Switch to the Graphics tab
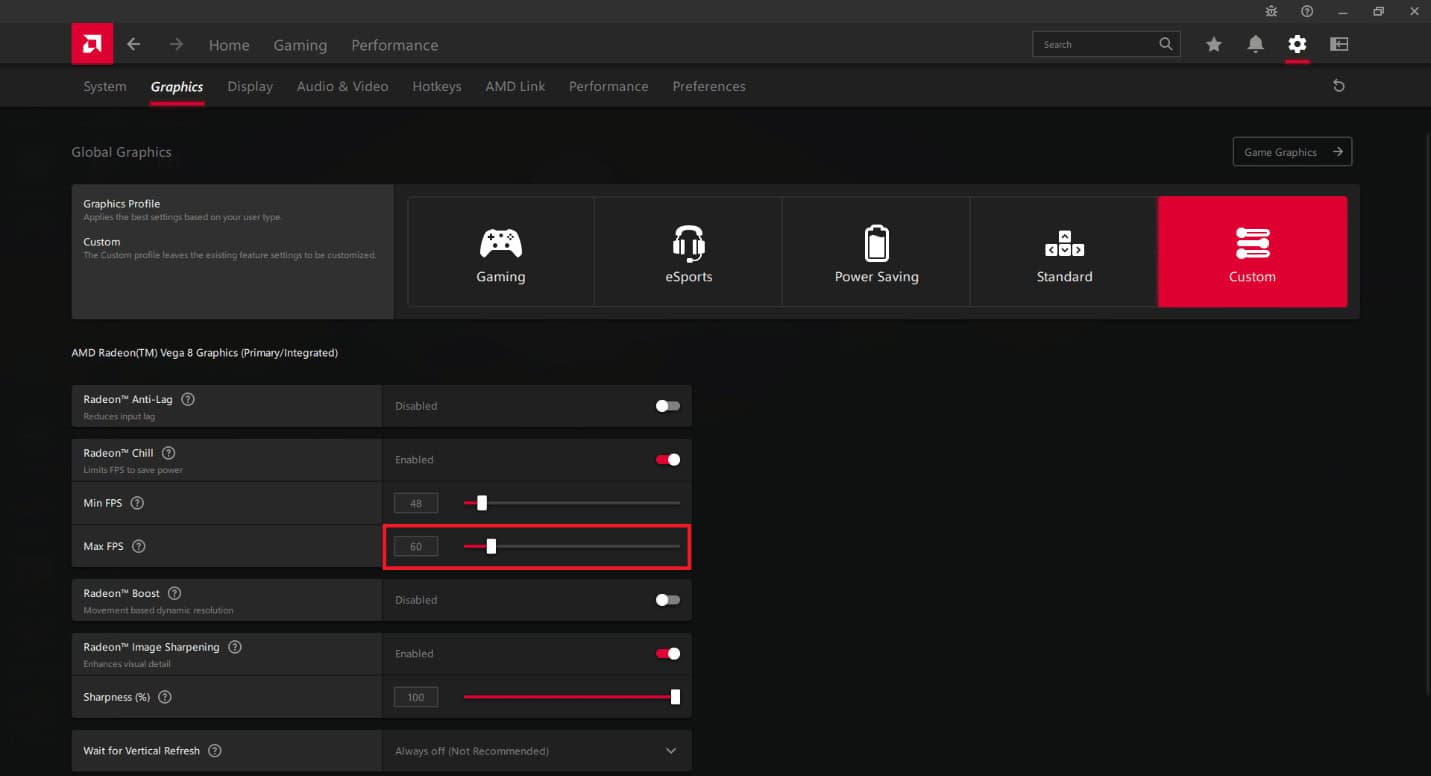 pos(177,87)
